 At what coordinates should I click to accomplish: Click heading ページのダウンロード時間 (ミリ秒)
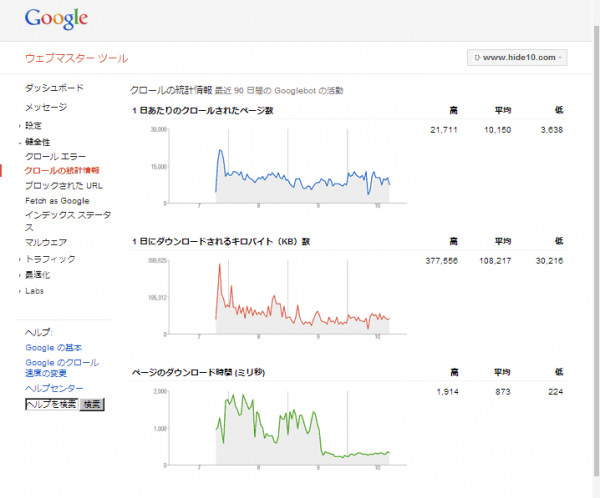coord(198,372)
